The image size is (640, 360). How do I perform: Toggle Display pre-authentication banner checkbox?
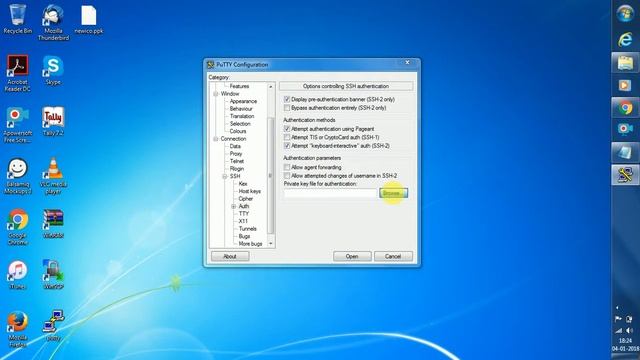(287, 99)
